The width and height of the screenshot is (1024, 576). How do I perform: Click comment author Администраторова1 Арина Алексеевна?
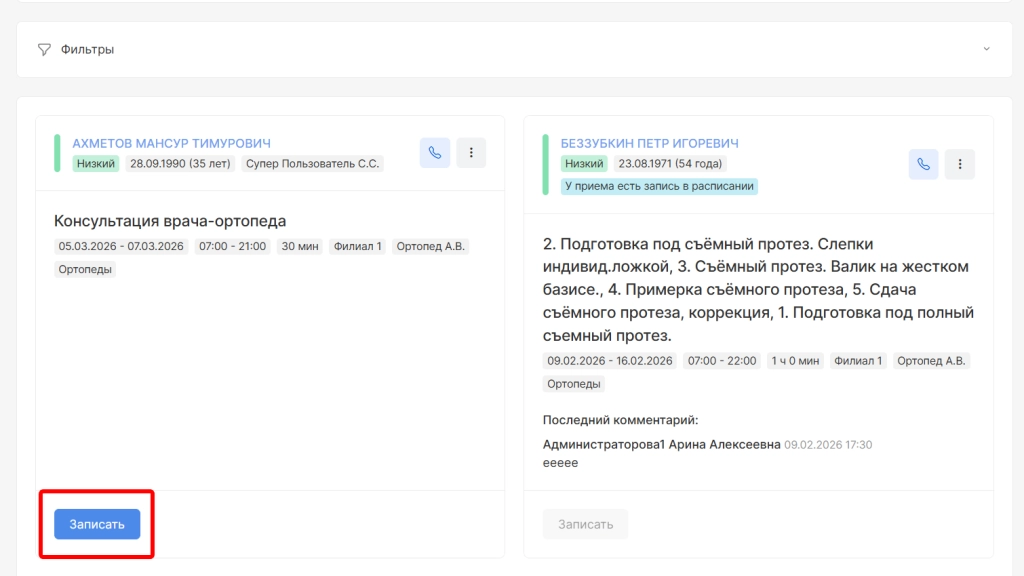point(661,444)
